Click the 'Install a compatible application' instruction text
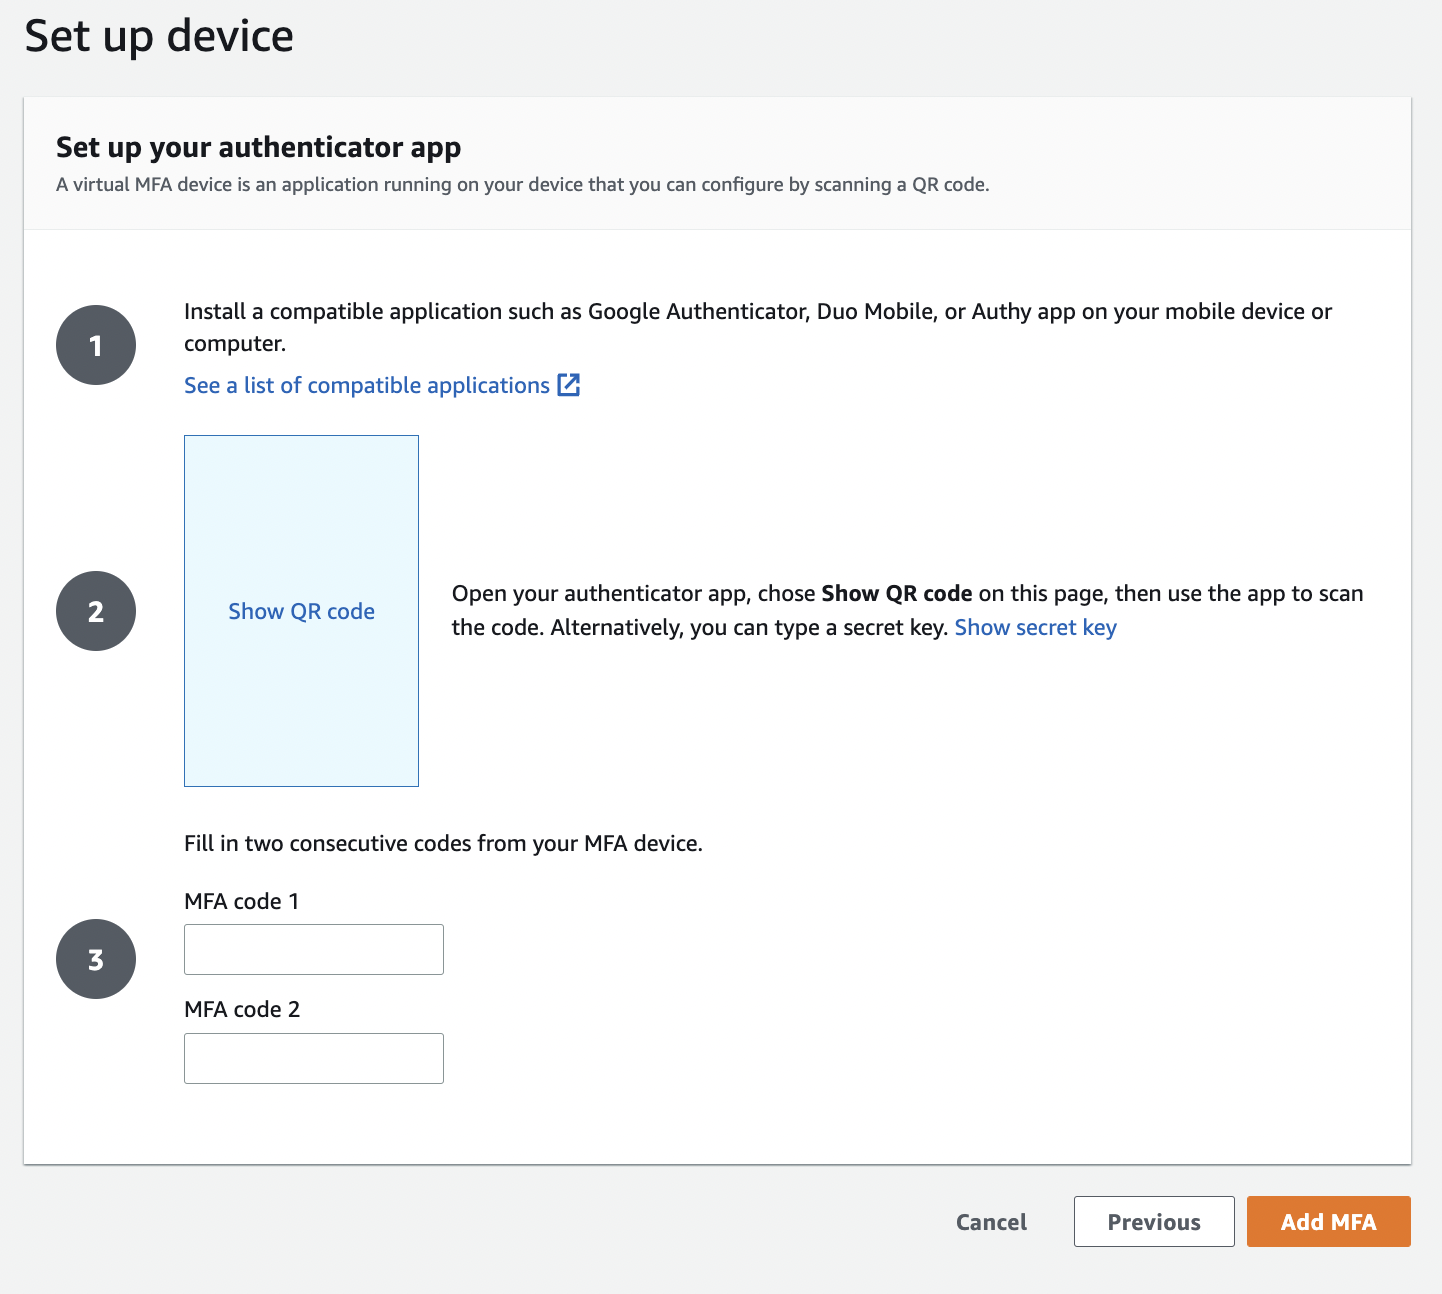Viewport: 1442px width, 1294px height. point(757,312)
